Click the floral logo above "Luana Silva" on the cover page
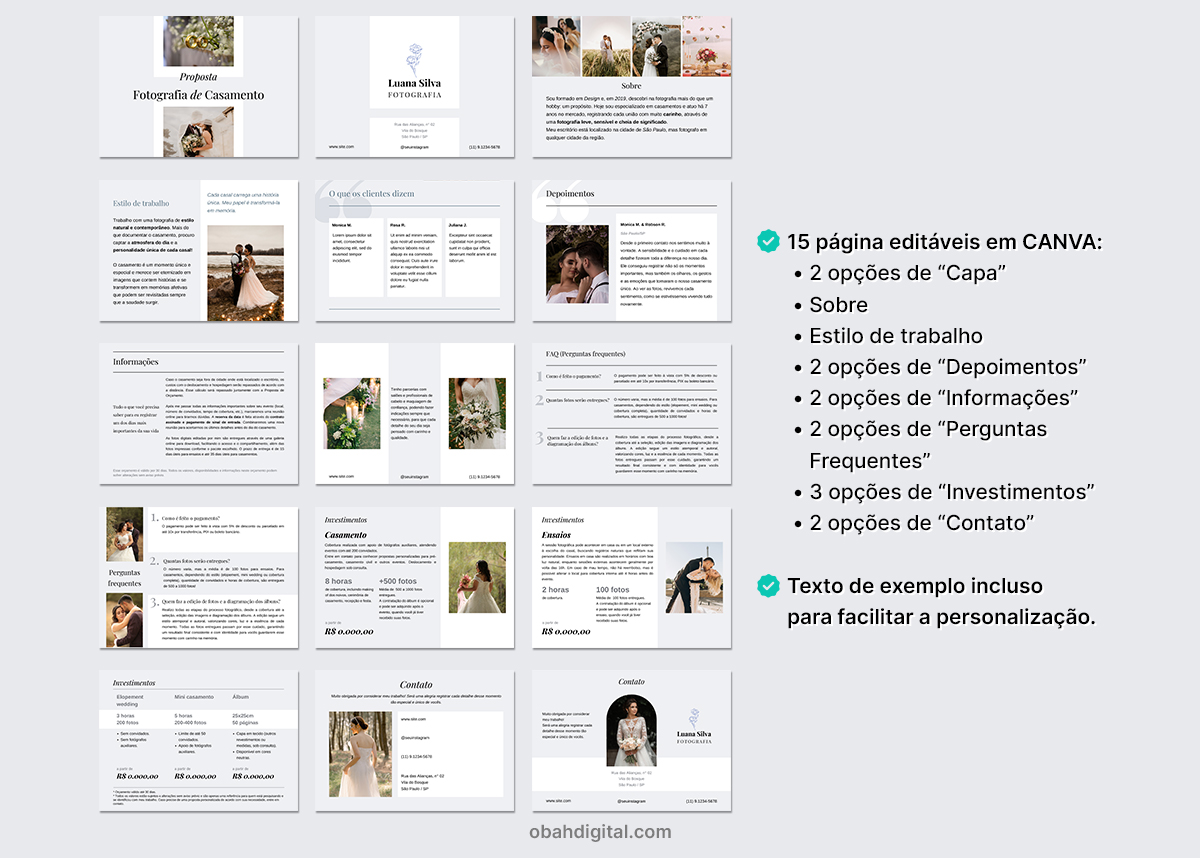This screenshot has height=858, width=1200. pos(414,59)
